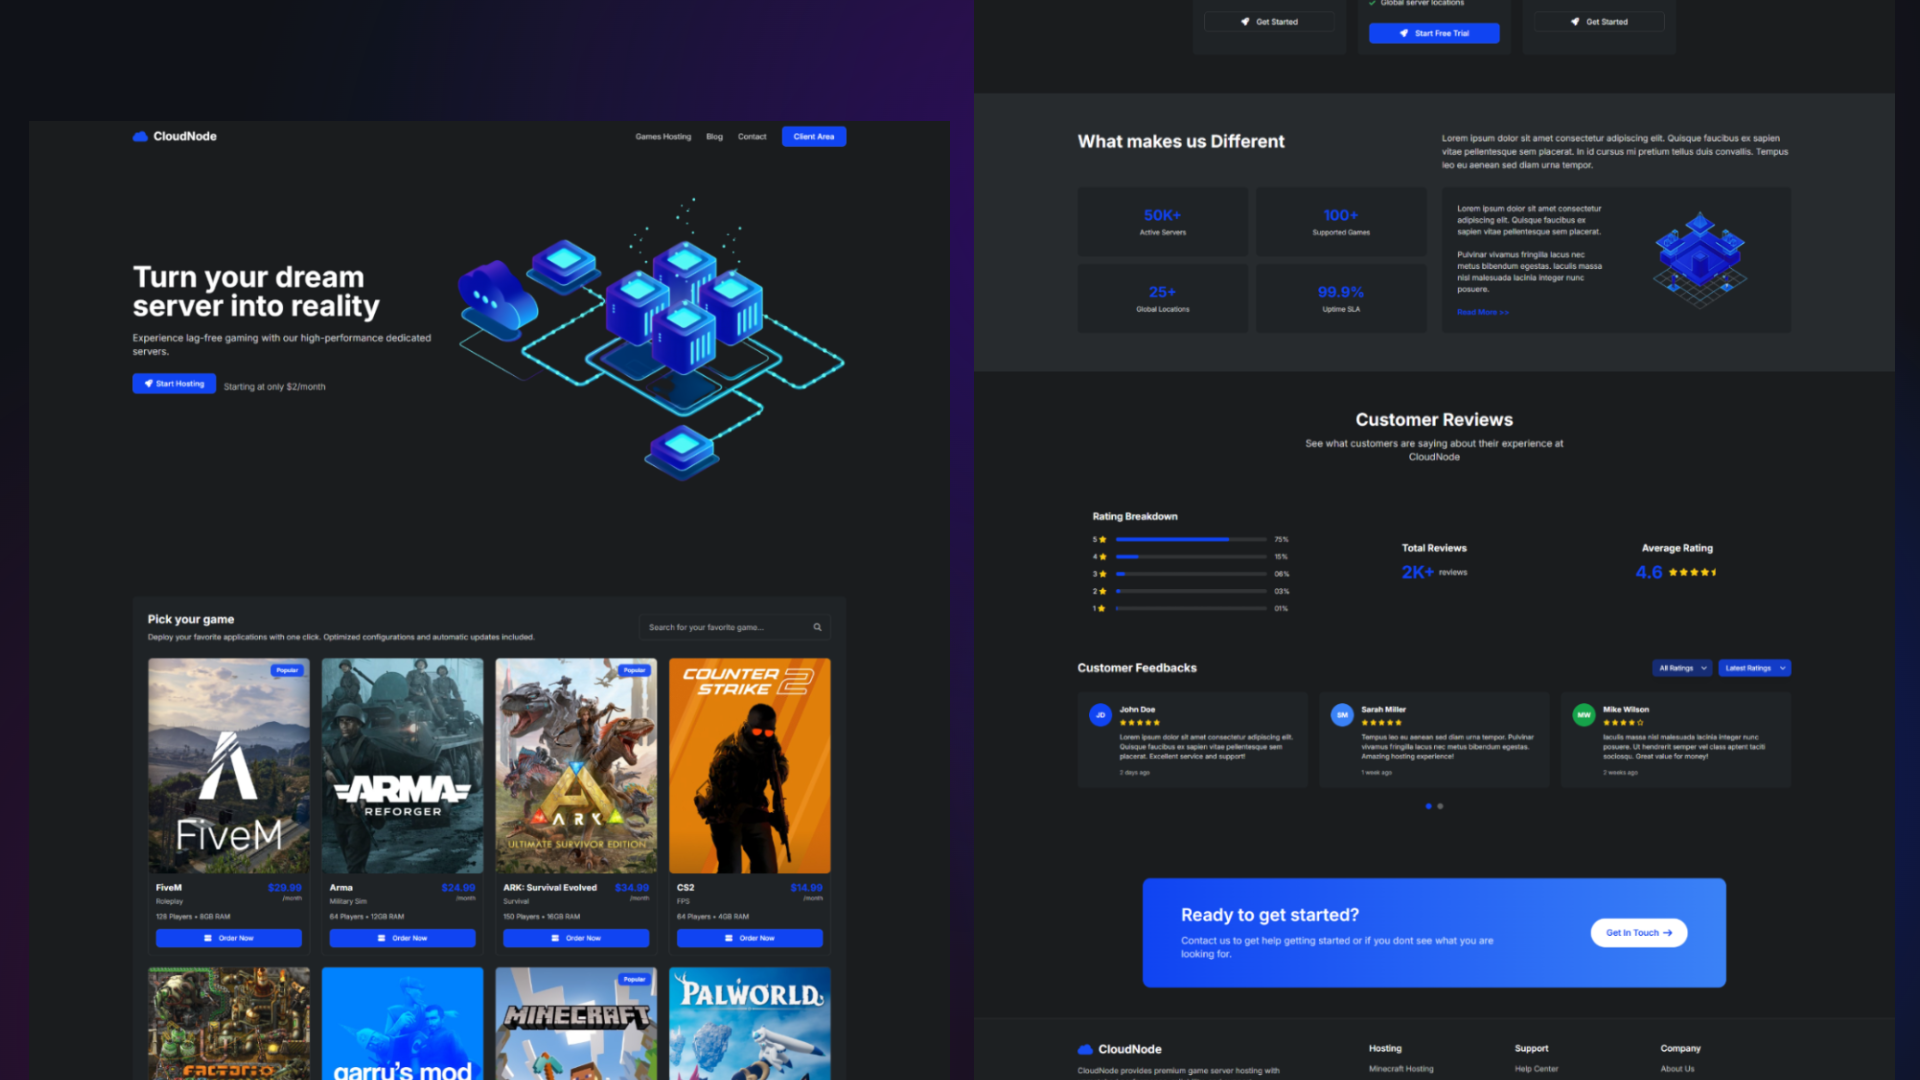Click the 4-star rating progress bar
1920x1080 pixels.
pyautogui.click(x=1191, y=557)
